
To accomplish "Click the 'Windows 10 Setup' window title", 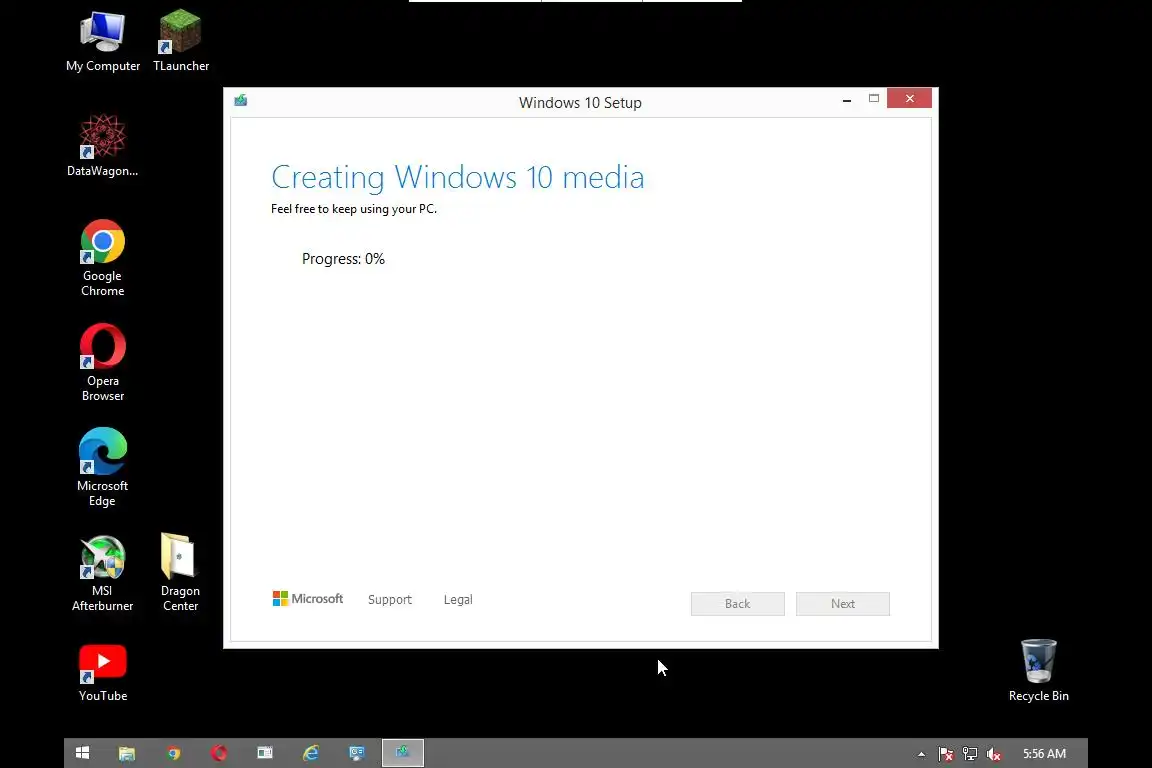I will click(x=580, y=103).
